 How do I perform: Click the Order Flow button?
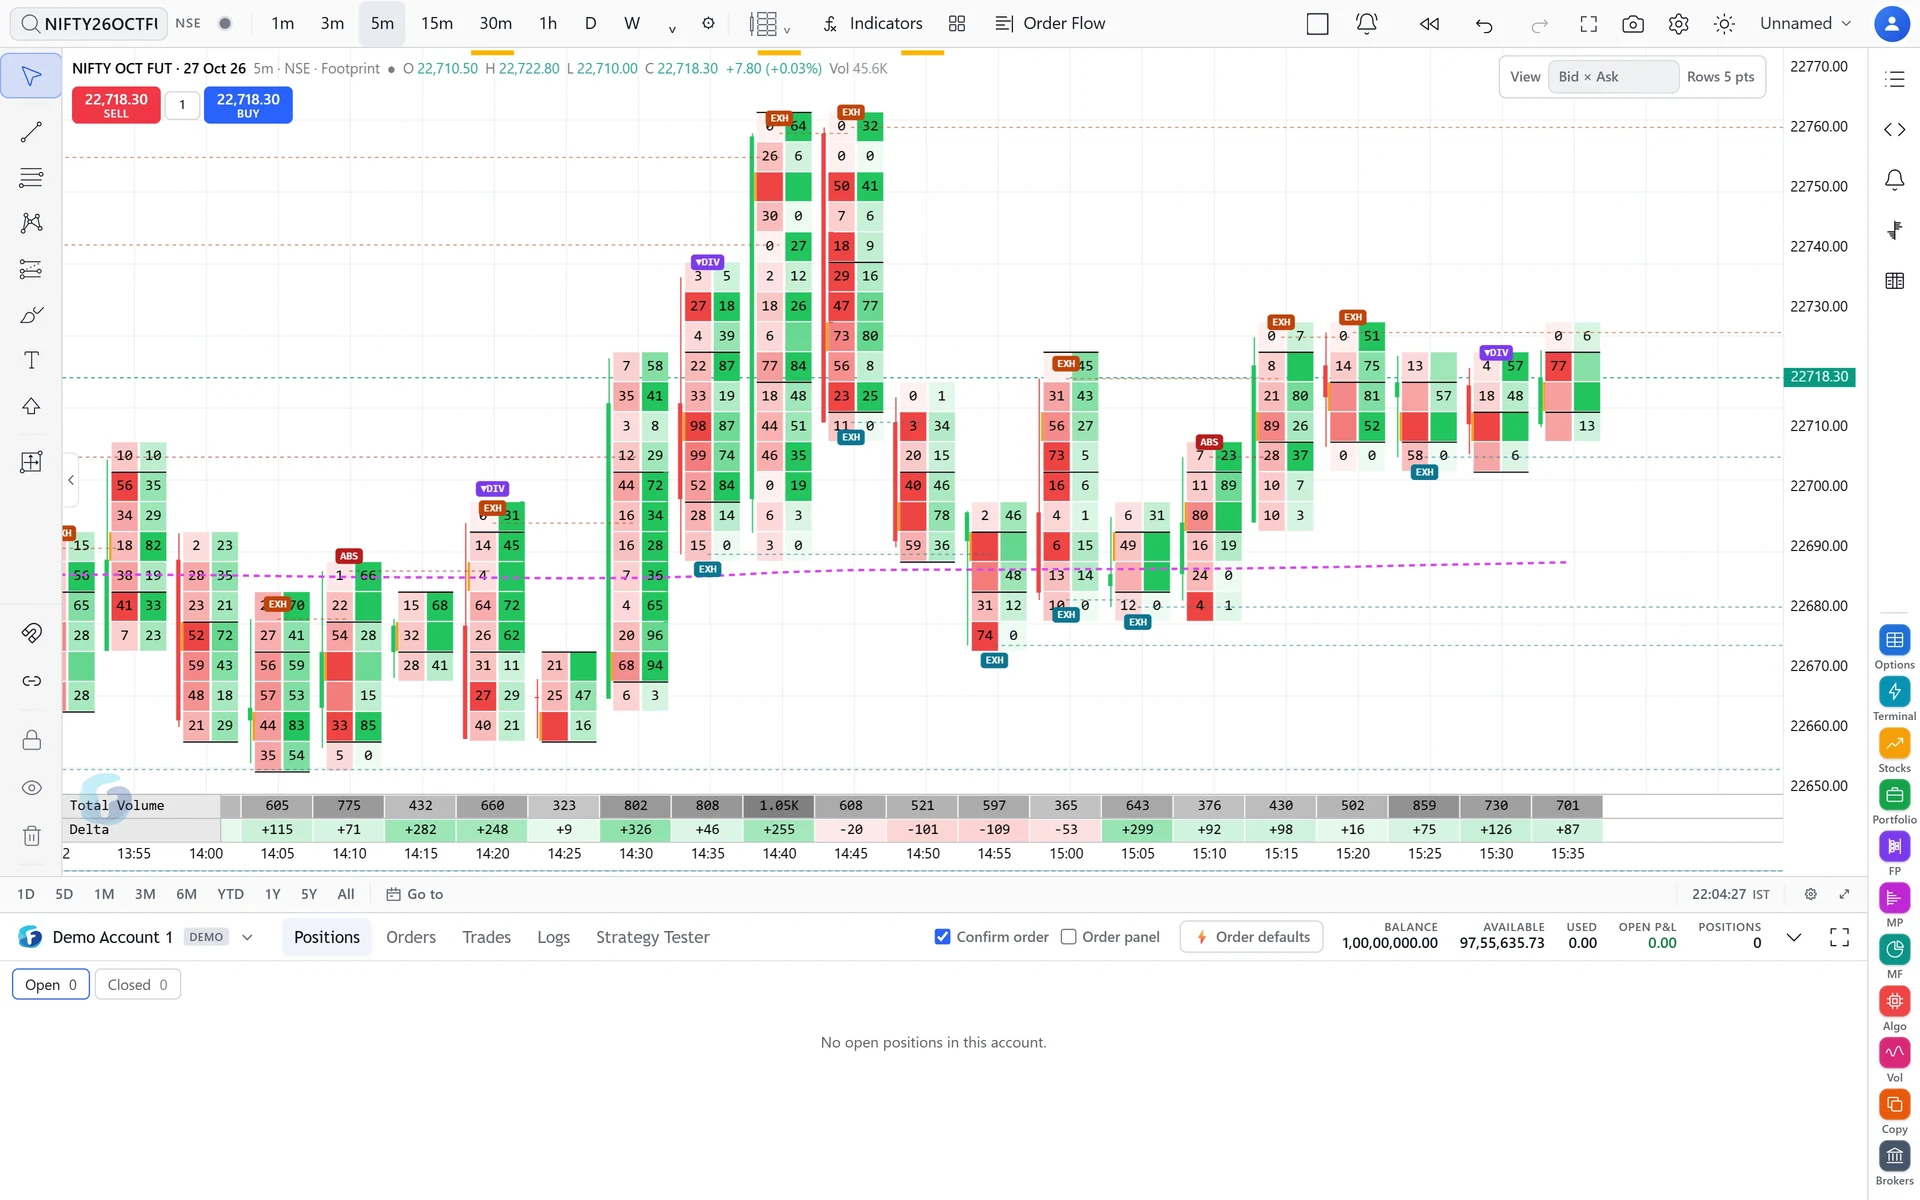[1051, 23]
